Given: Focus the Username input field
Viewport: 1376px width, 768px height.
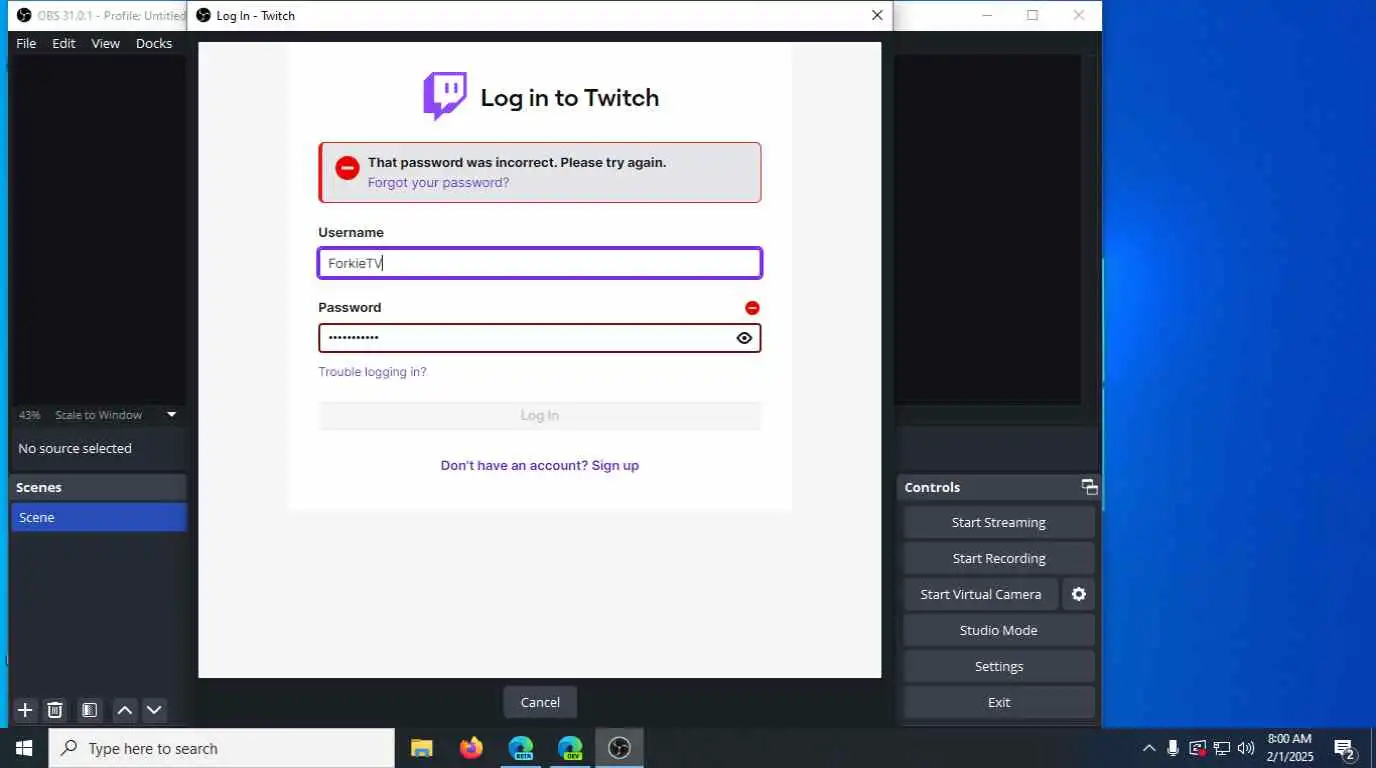Looking at the screenshot, I should (540, 263).
